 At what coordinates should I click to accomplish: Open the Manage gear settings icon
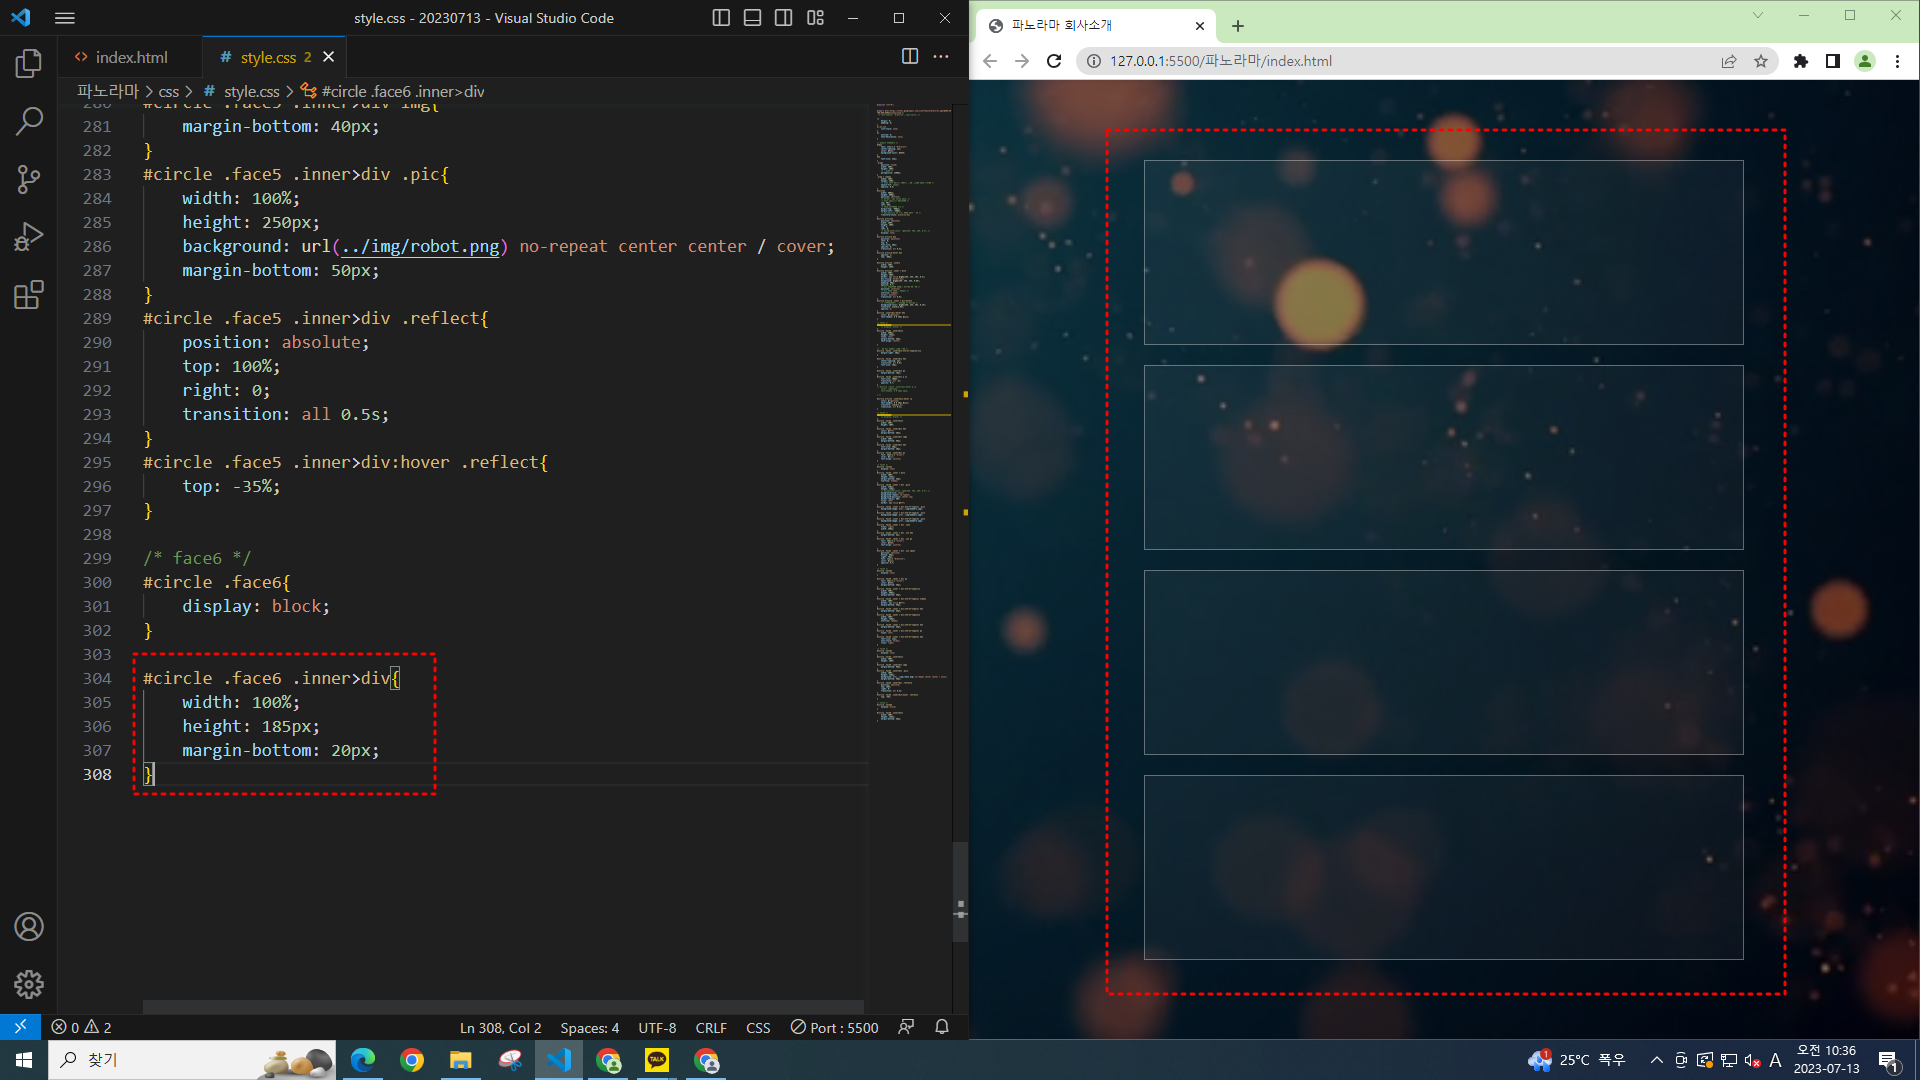click(x=29, y=984)
